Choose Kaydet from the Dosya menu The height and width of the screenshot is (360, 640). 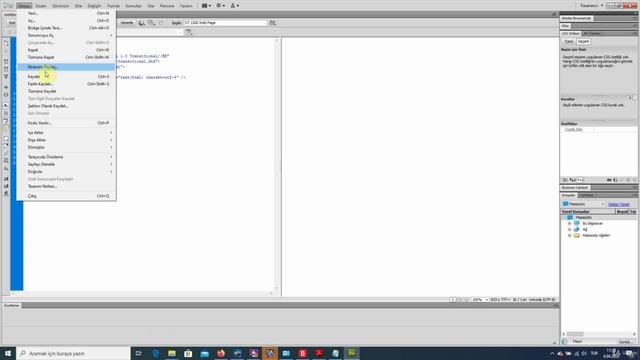(66, 76)
